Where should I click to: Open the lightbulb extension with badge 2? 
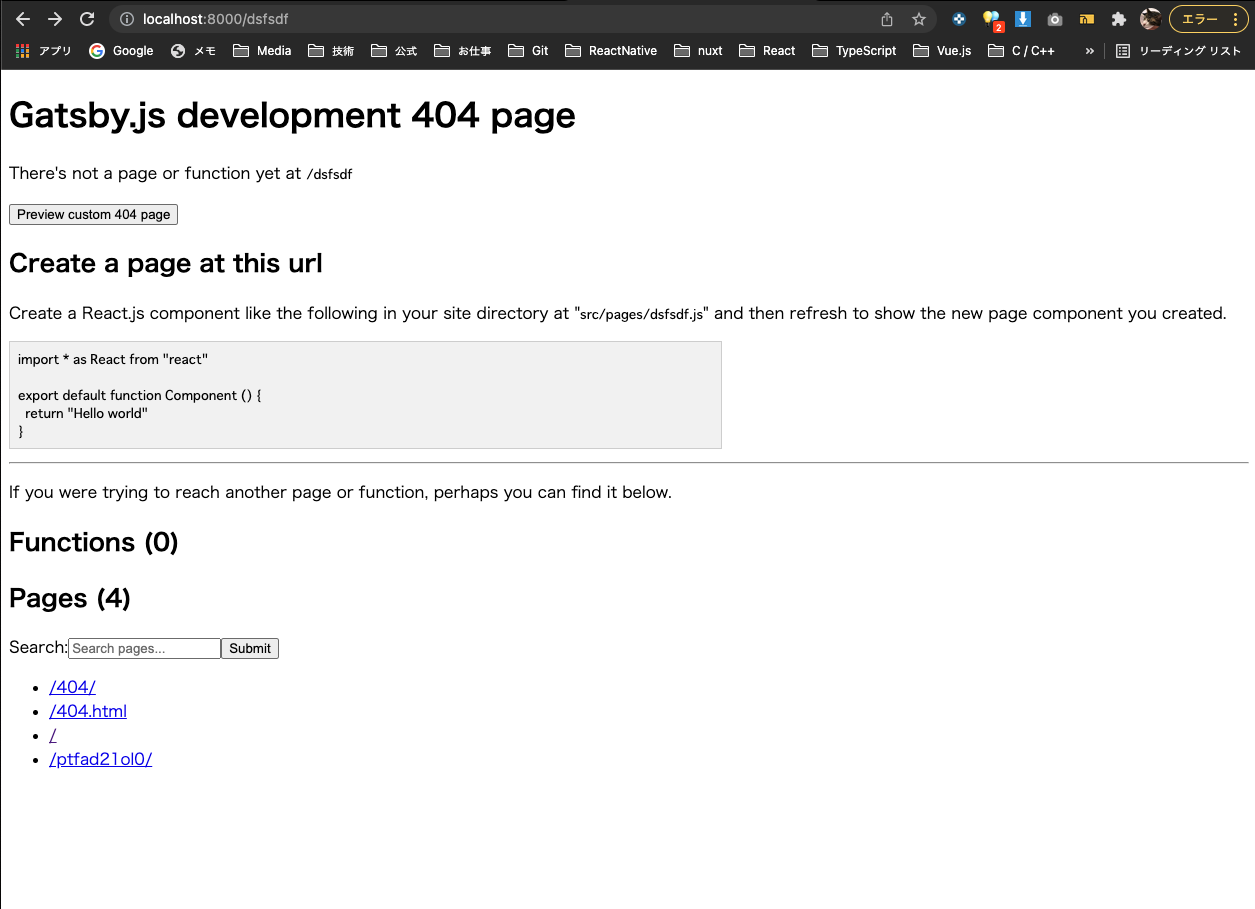pos(991,19)
